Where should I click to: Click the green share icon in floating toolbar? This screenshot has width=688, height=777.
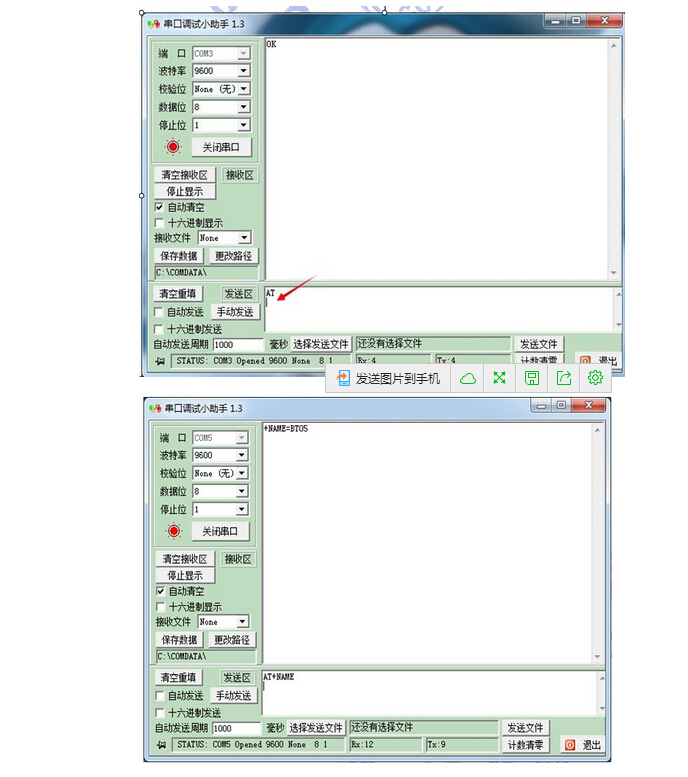click(x=564, y=378)
